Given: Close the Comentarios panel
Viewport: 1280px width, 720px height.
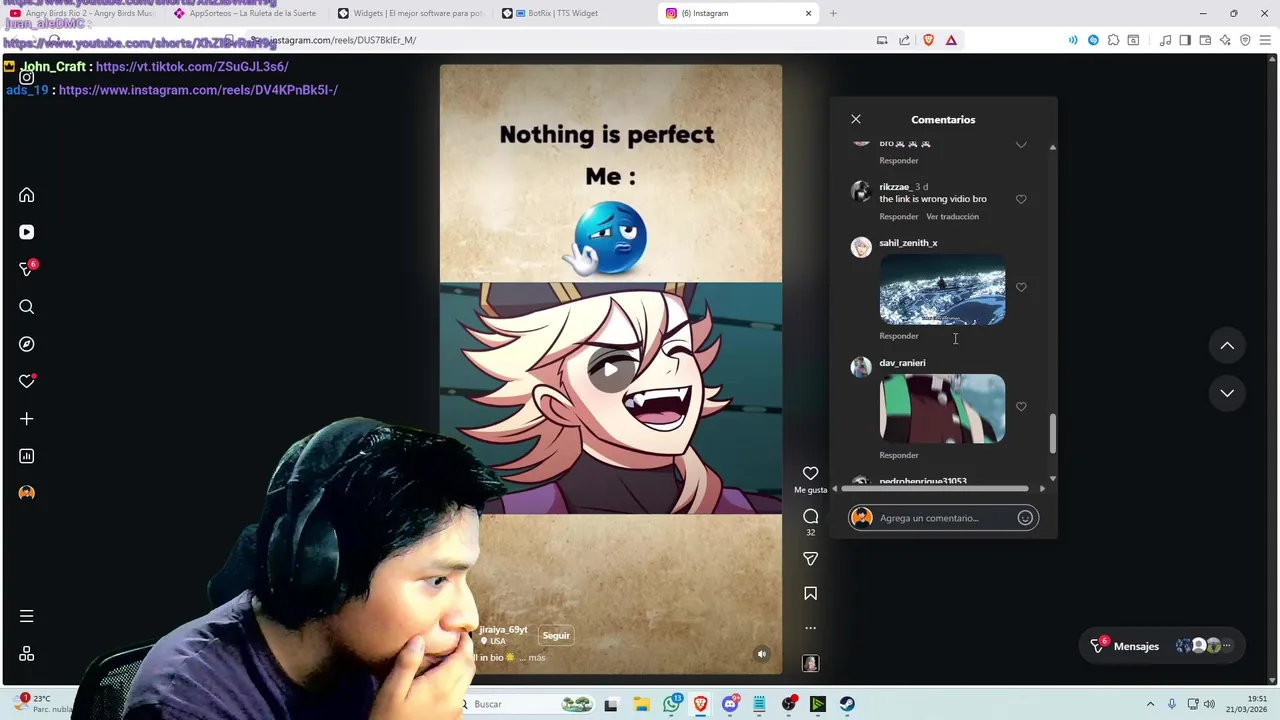Looking at the screenshot, I should coord(856,119).
